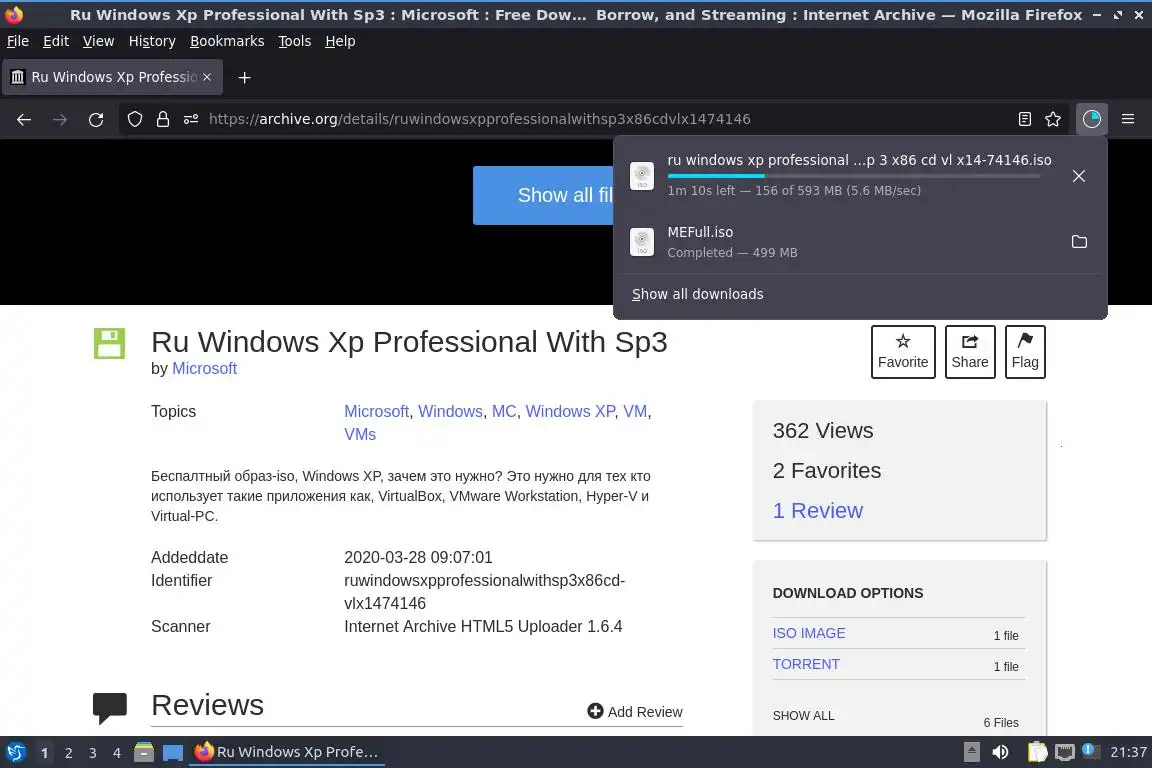Open the VMs topic link

(x=360, y=434)
